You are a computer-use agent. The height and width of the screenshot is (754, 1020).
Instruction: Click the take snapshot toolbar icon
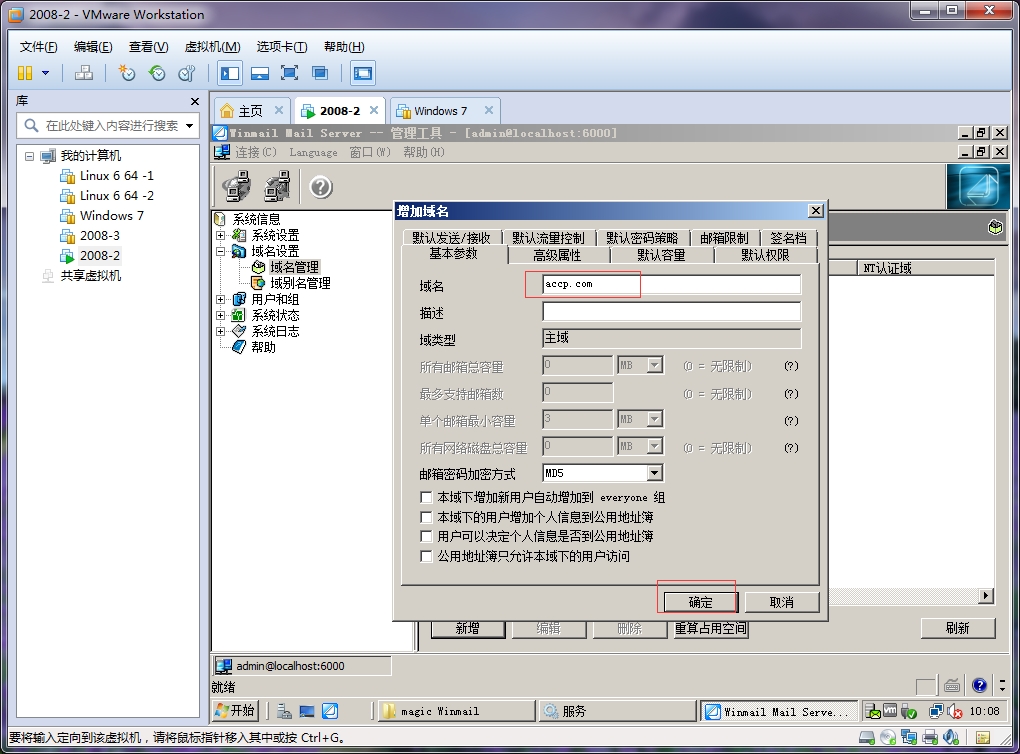click(x=126, y=73)
